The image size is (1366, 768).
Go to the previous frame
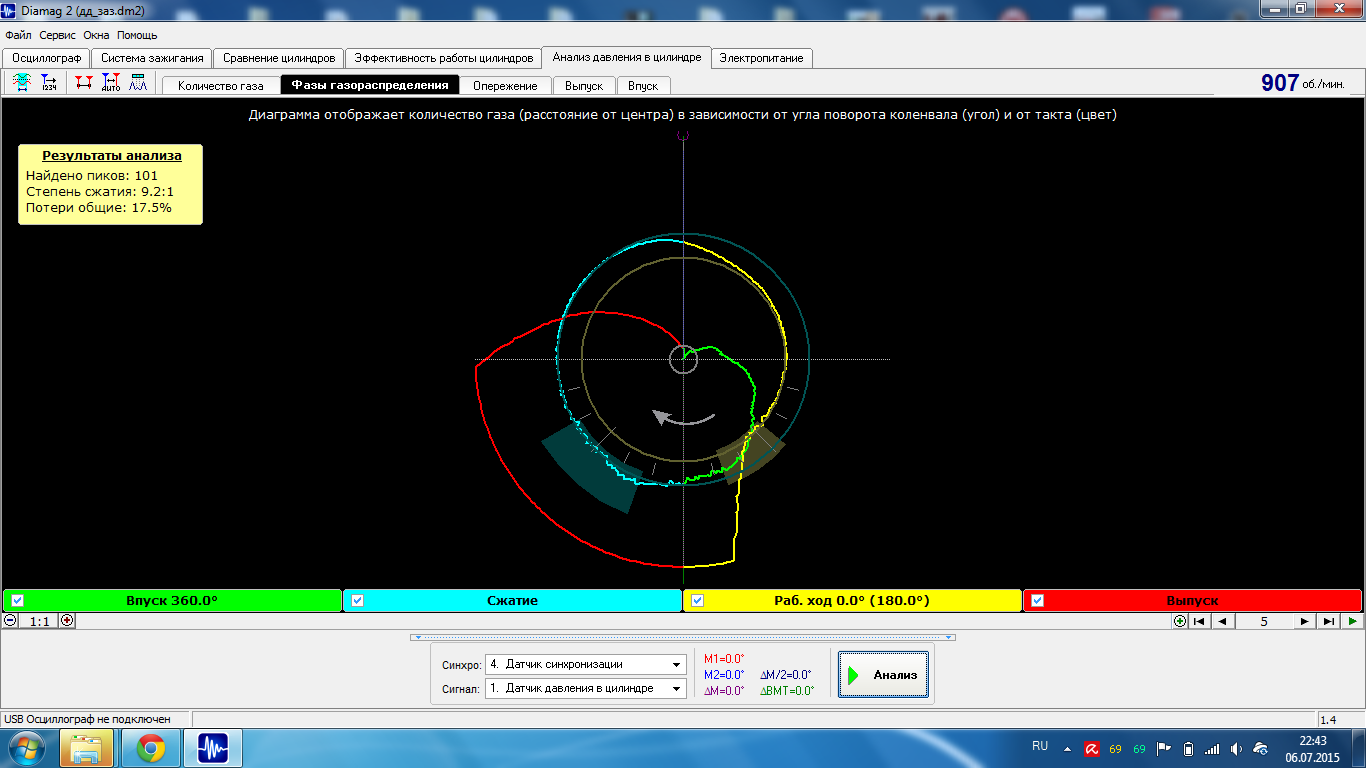click(x=1224, y=621)
